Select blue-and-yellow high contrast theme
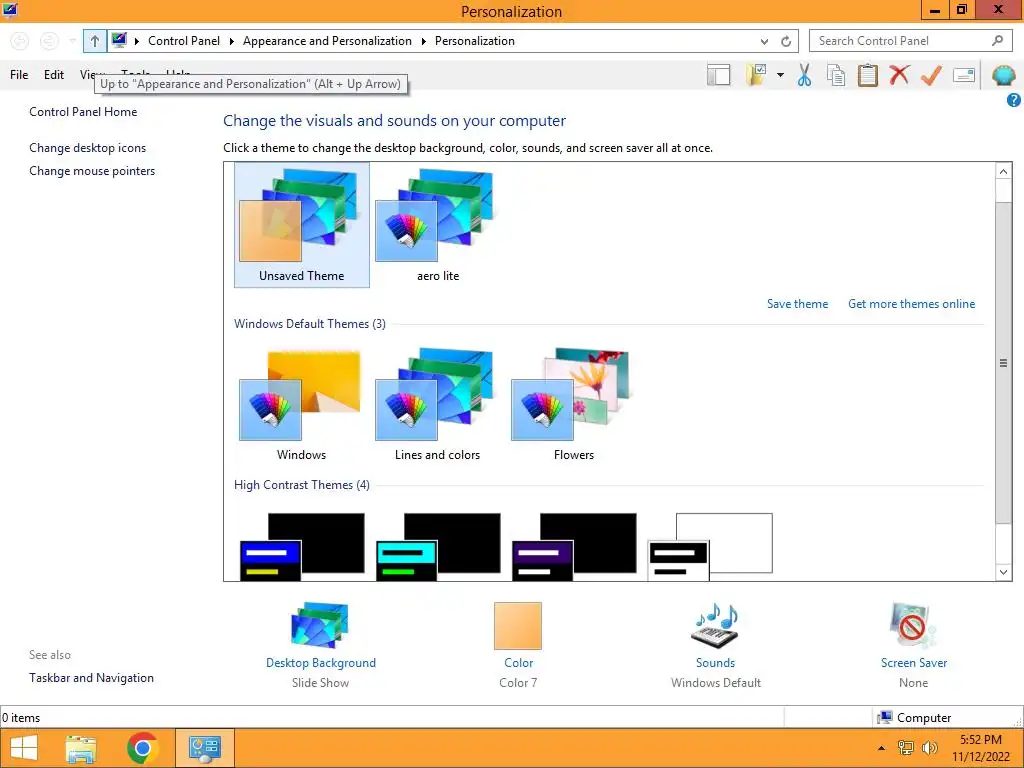The image size is (1024, 768). click(x=302, y=546)
